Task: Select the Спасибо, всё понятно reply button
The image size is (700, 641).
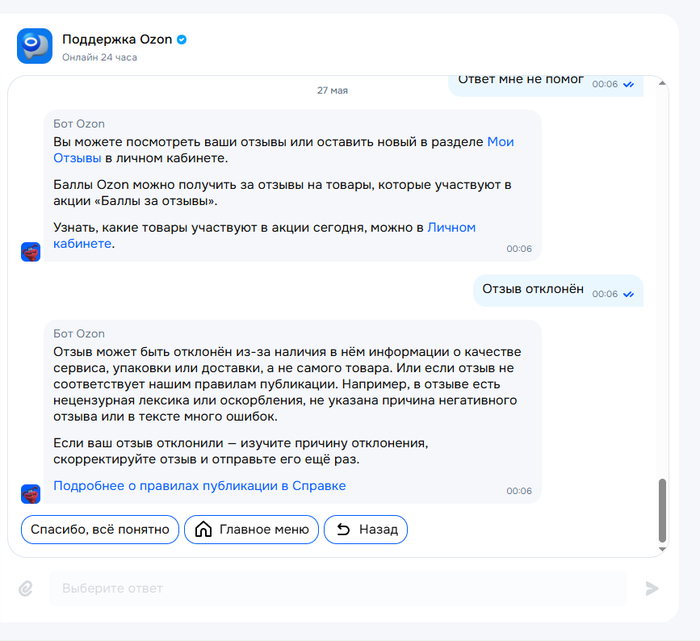Action: (x=100, y=529)
